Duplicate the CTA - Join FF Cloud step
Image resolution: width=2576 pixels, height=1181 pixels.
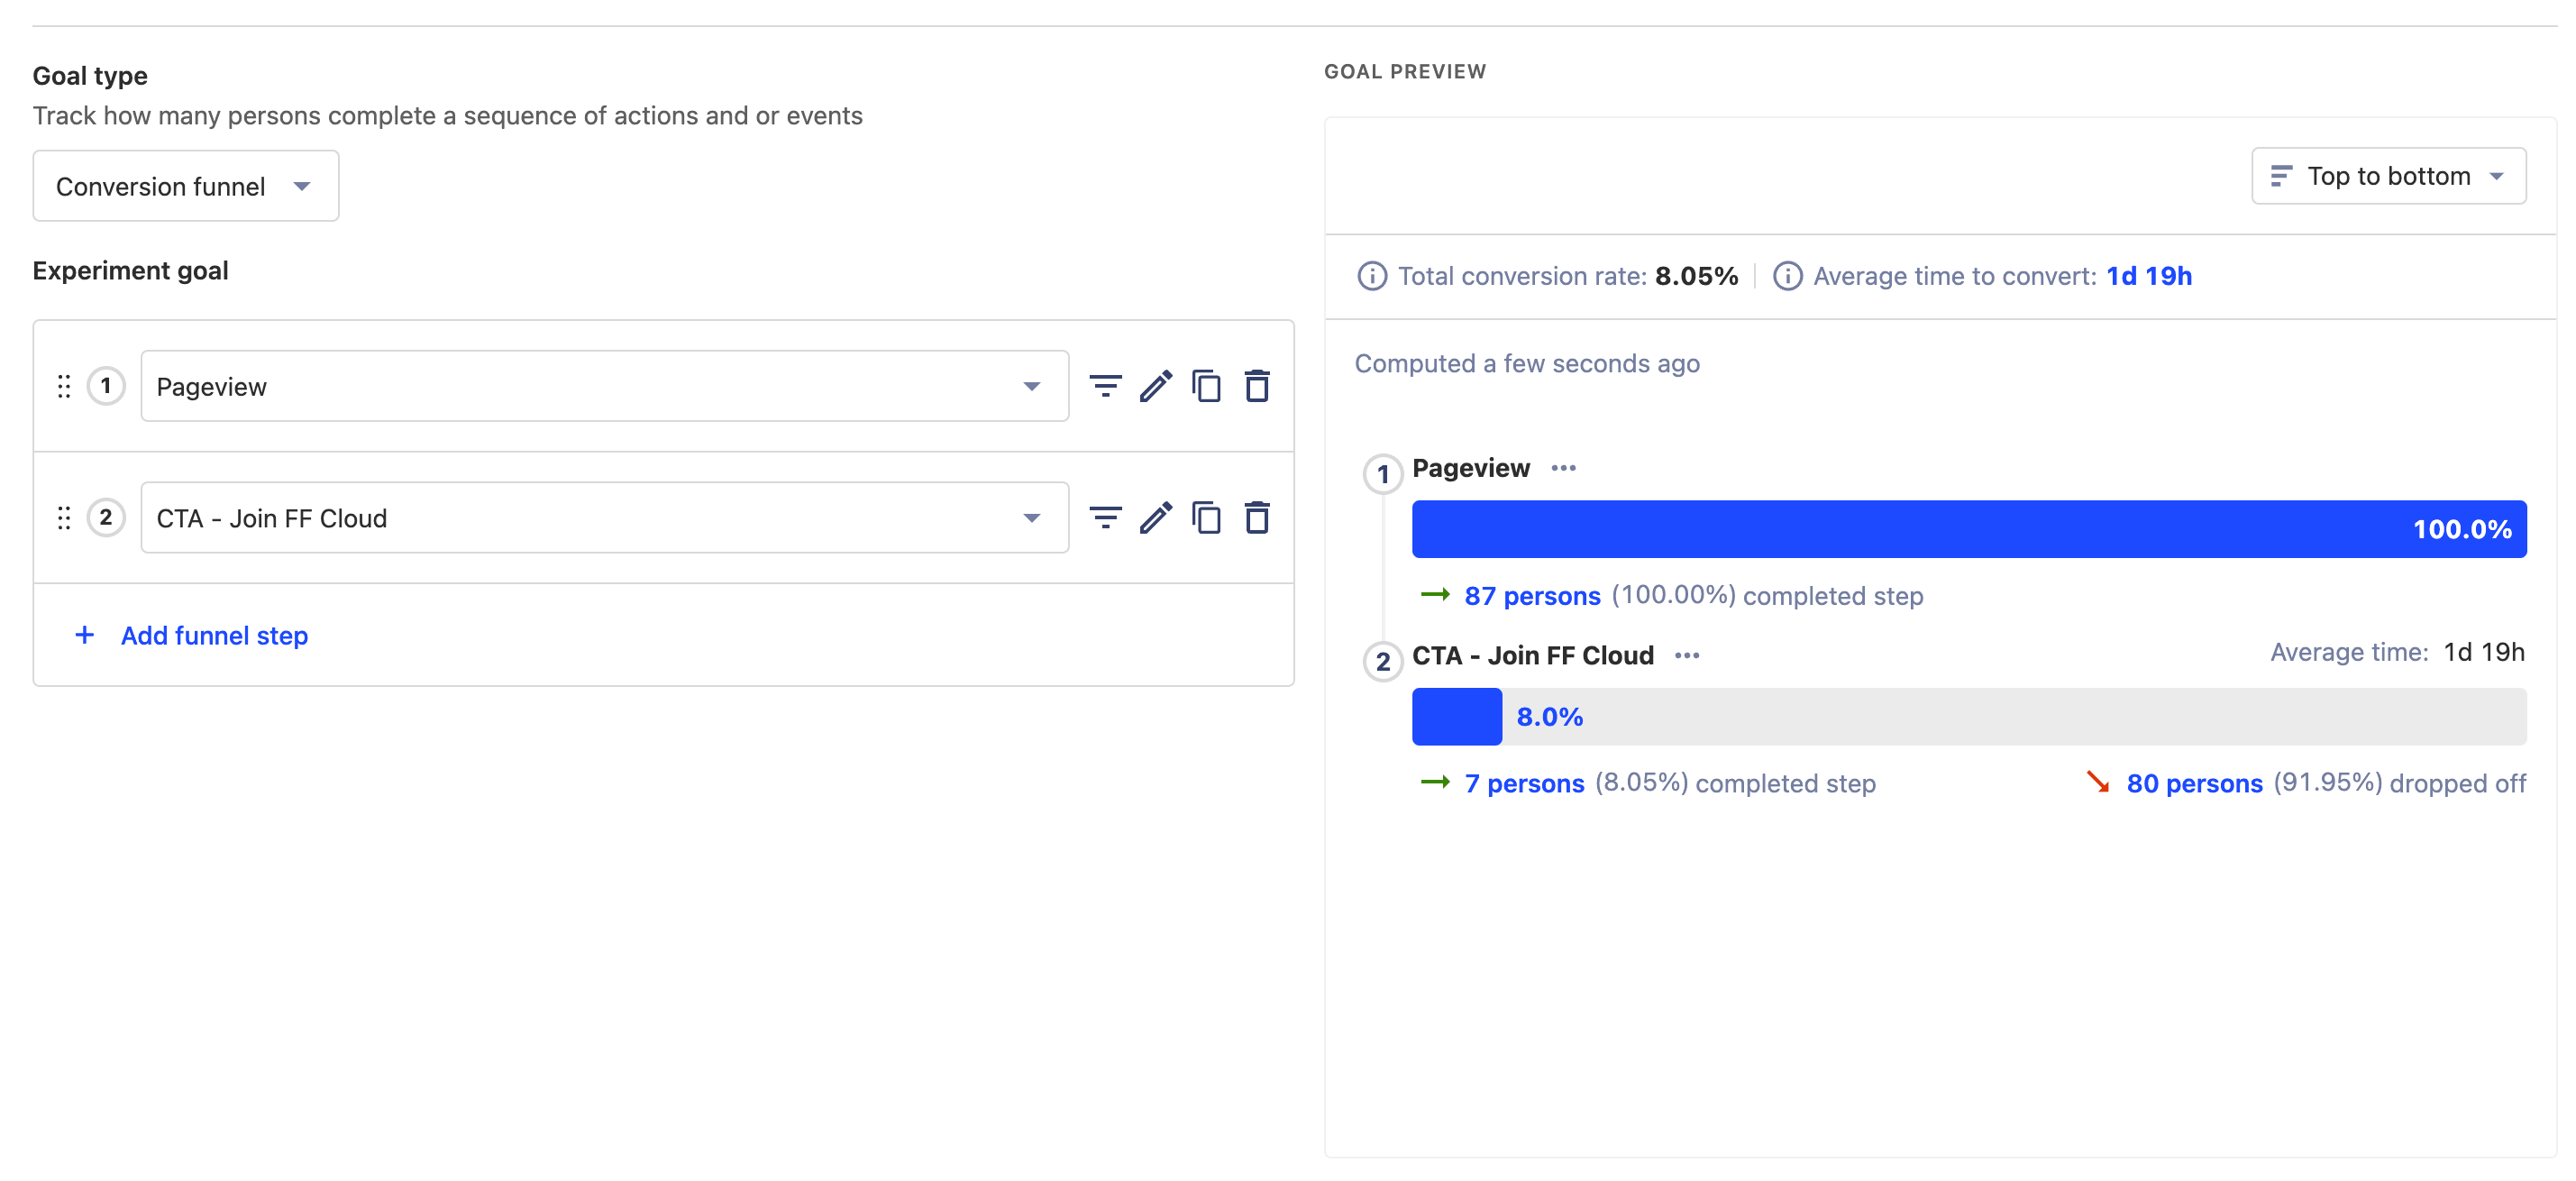[x=1207, y=517]
